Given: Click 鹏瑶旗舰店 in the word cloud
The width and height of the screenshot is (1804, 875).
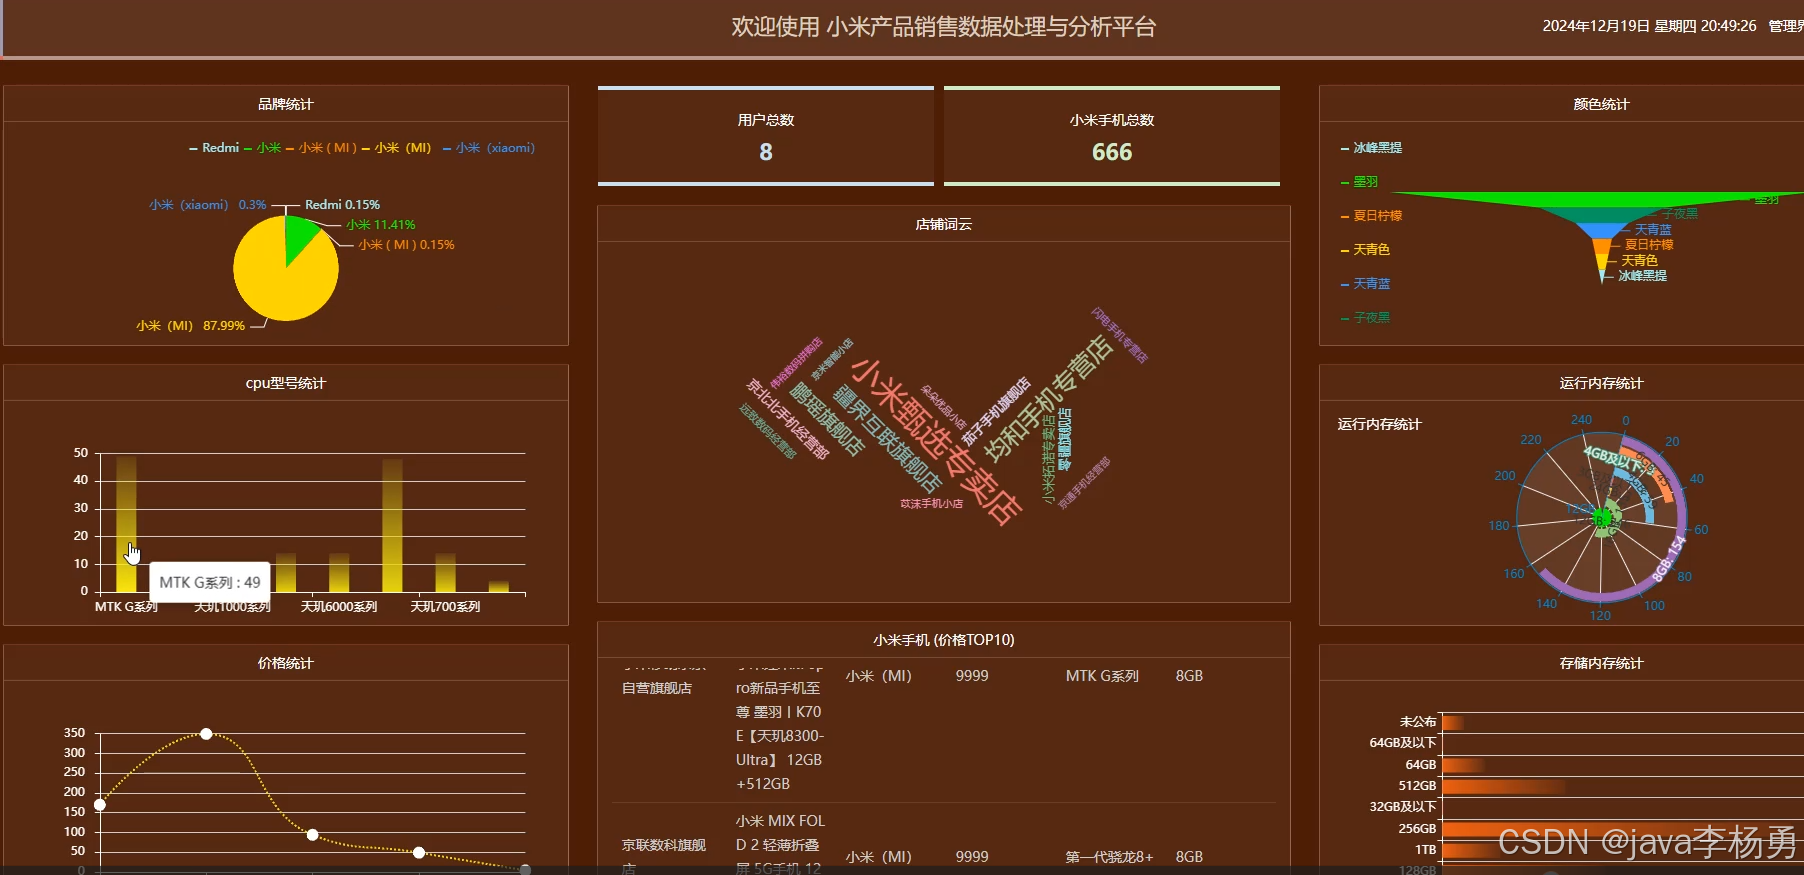Looking at the screenshot, I should coord(826,419).
